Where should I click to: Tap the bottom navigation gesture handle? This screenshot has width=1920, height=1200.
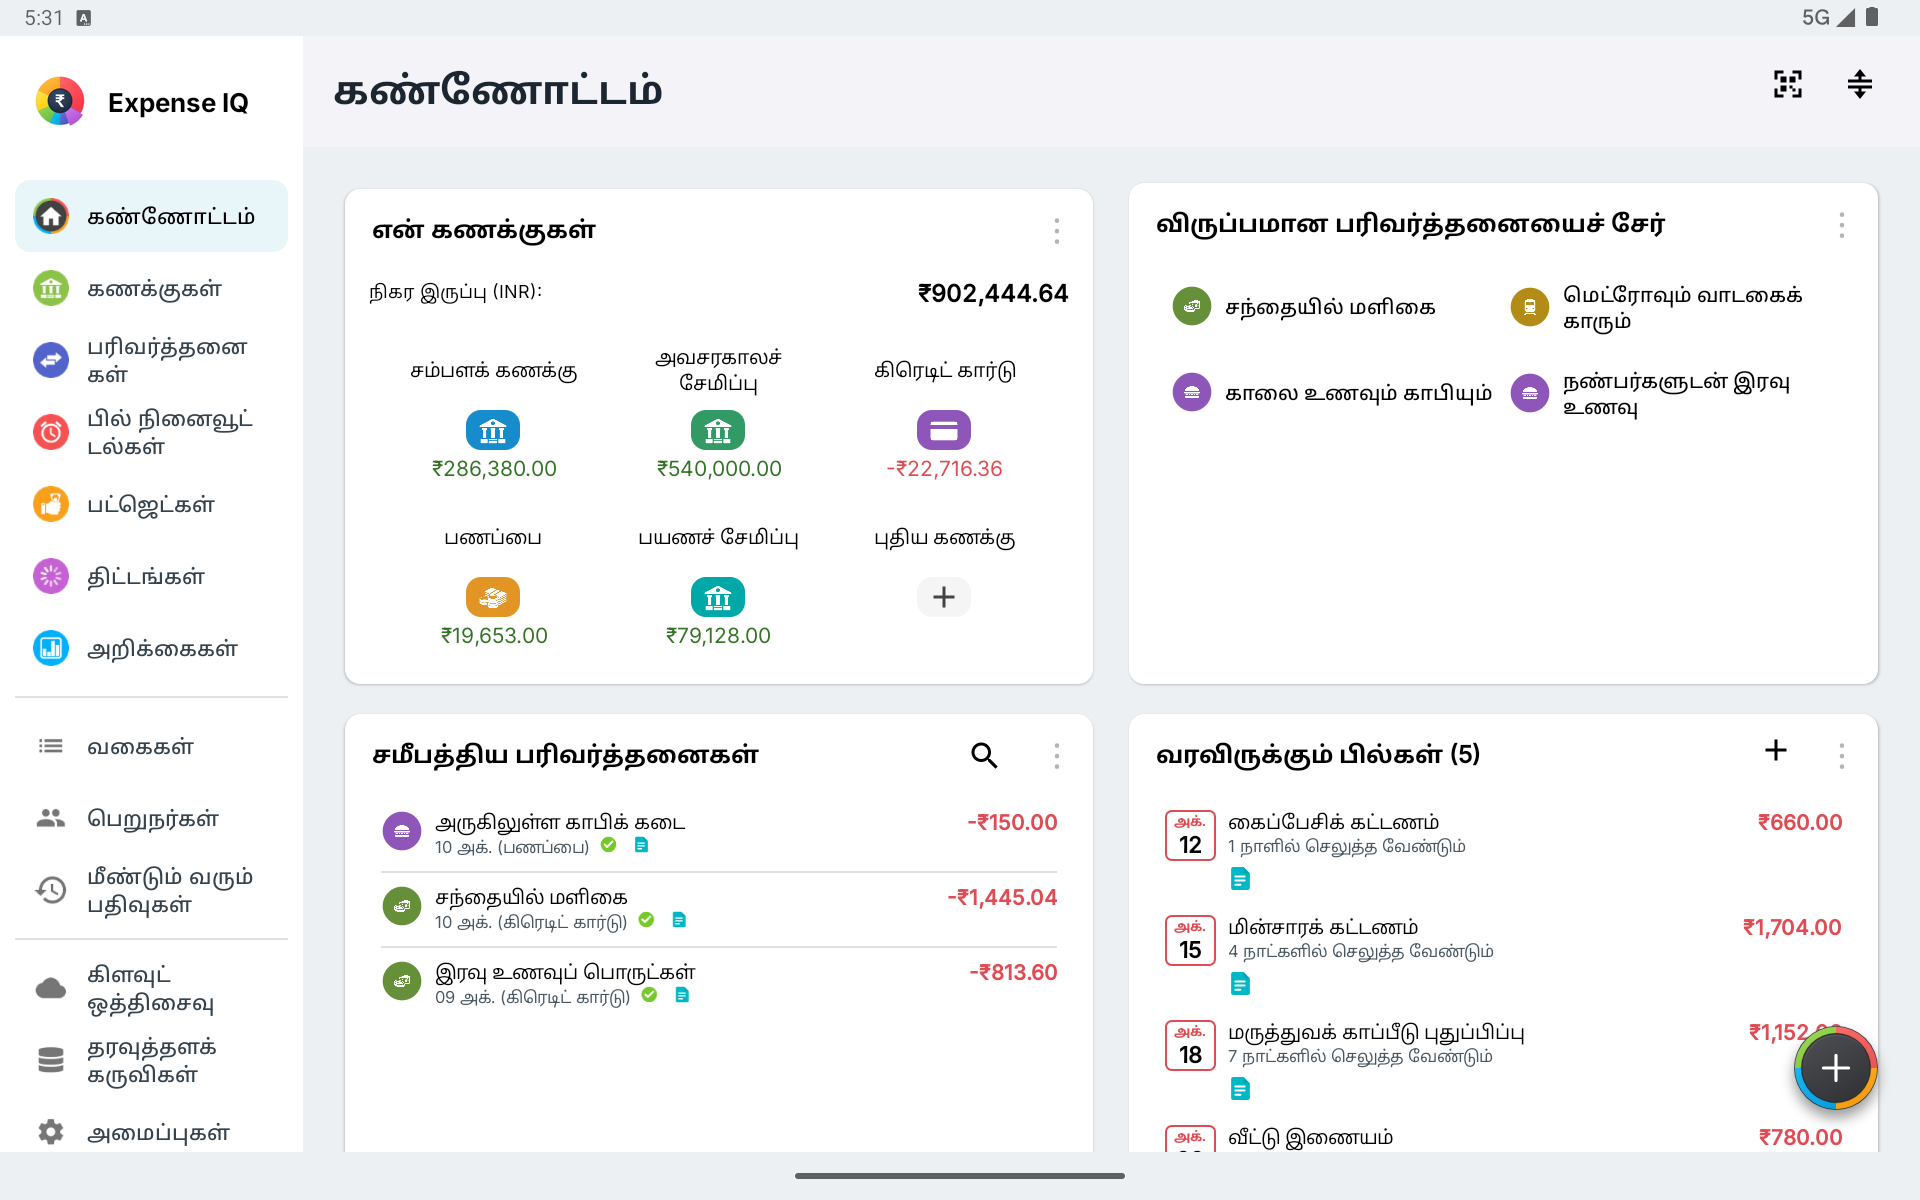960,1176
